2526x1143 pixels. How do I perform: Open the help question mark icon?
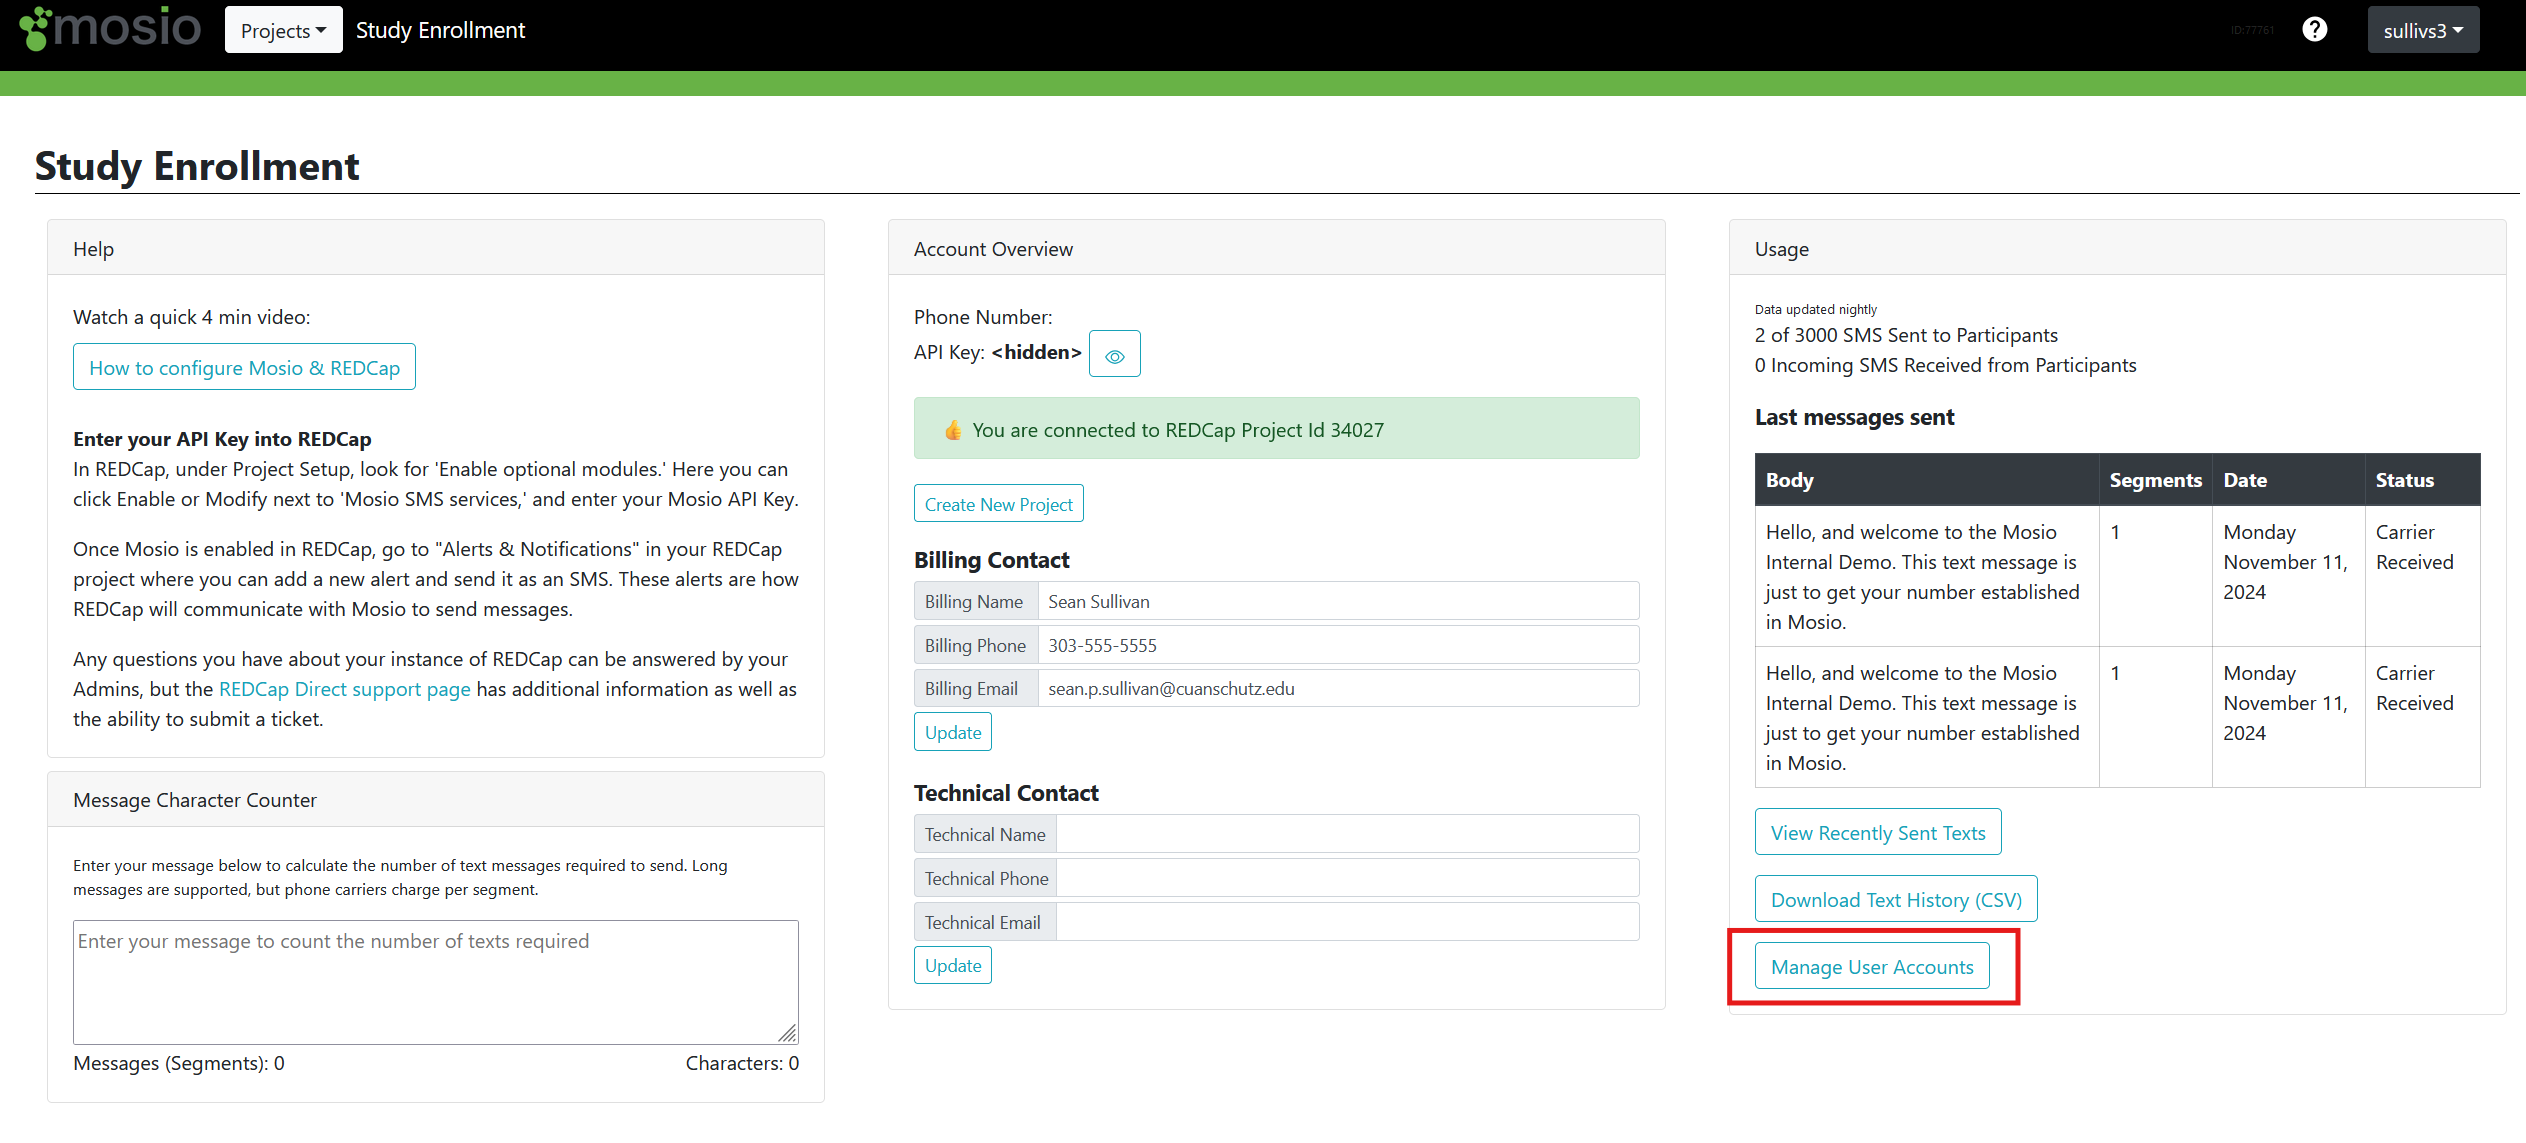(2314, 30)
